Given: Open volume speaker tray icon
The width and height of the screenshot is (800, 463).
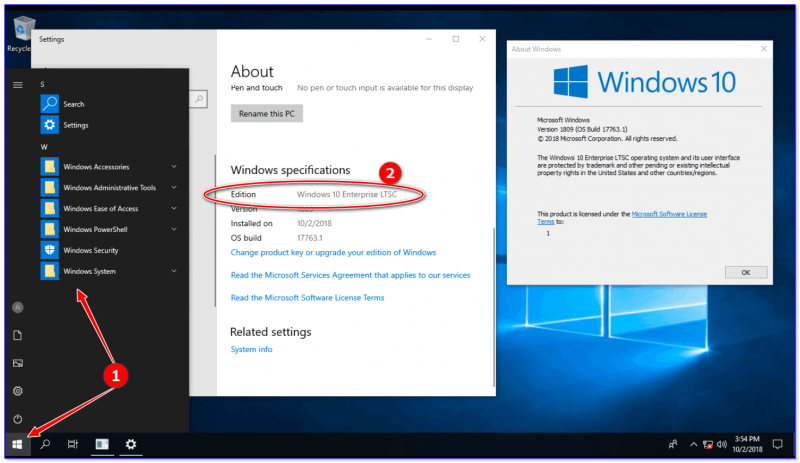Looking at the screenshot, I should tap(721, 445).
